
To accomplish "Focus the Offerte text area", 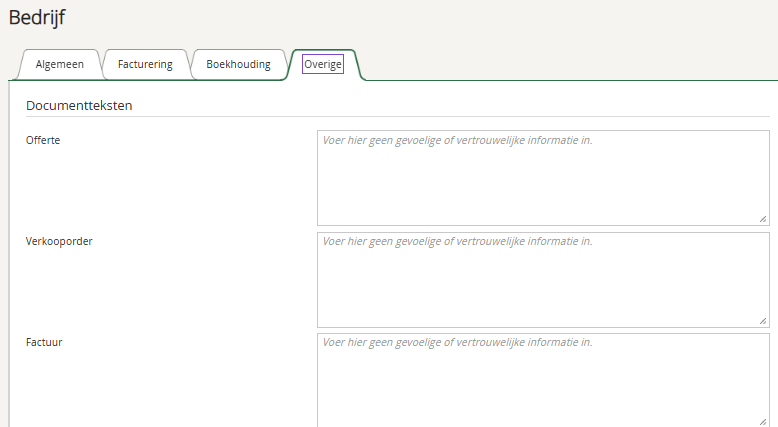I will pos(543,185).
